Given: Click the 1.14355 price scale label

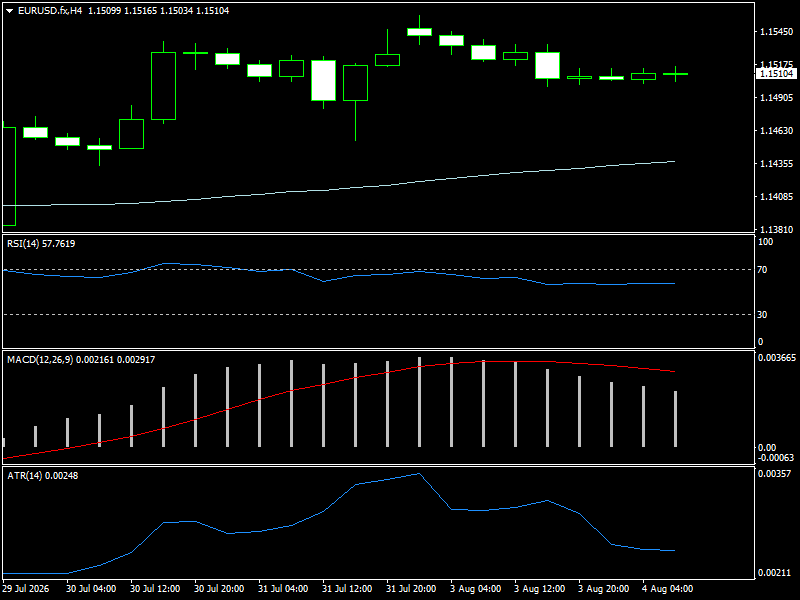Looking at the screenshot, I should pos(777,164).
